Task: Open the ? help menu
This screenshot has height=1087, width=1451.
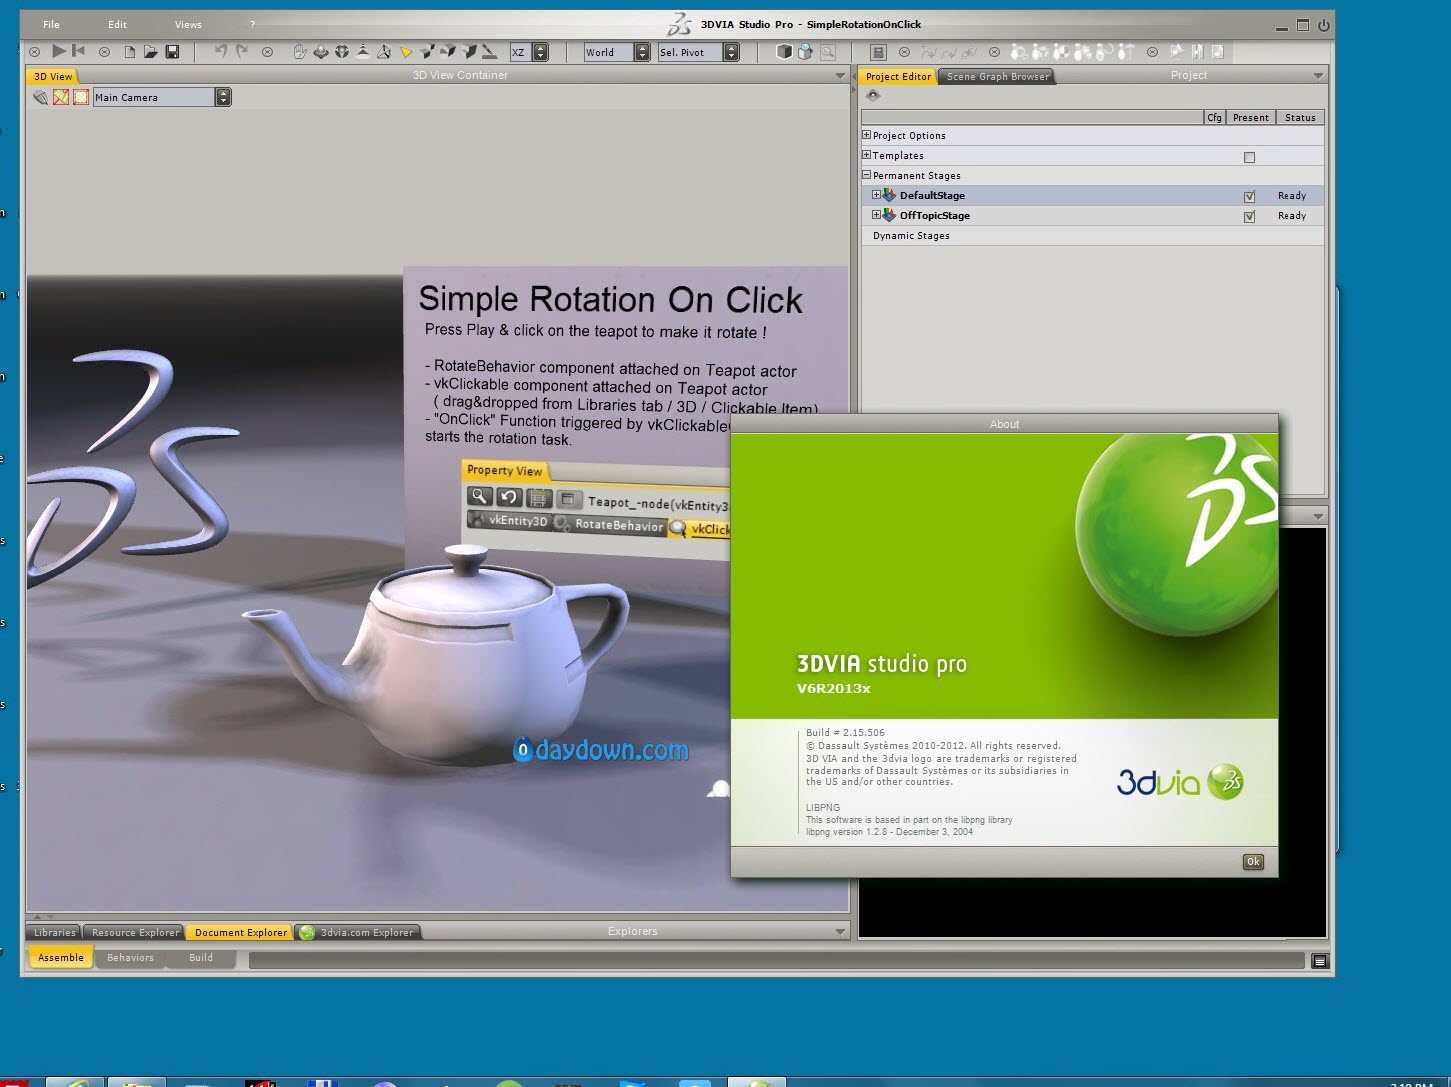Action: click(252, 24)
